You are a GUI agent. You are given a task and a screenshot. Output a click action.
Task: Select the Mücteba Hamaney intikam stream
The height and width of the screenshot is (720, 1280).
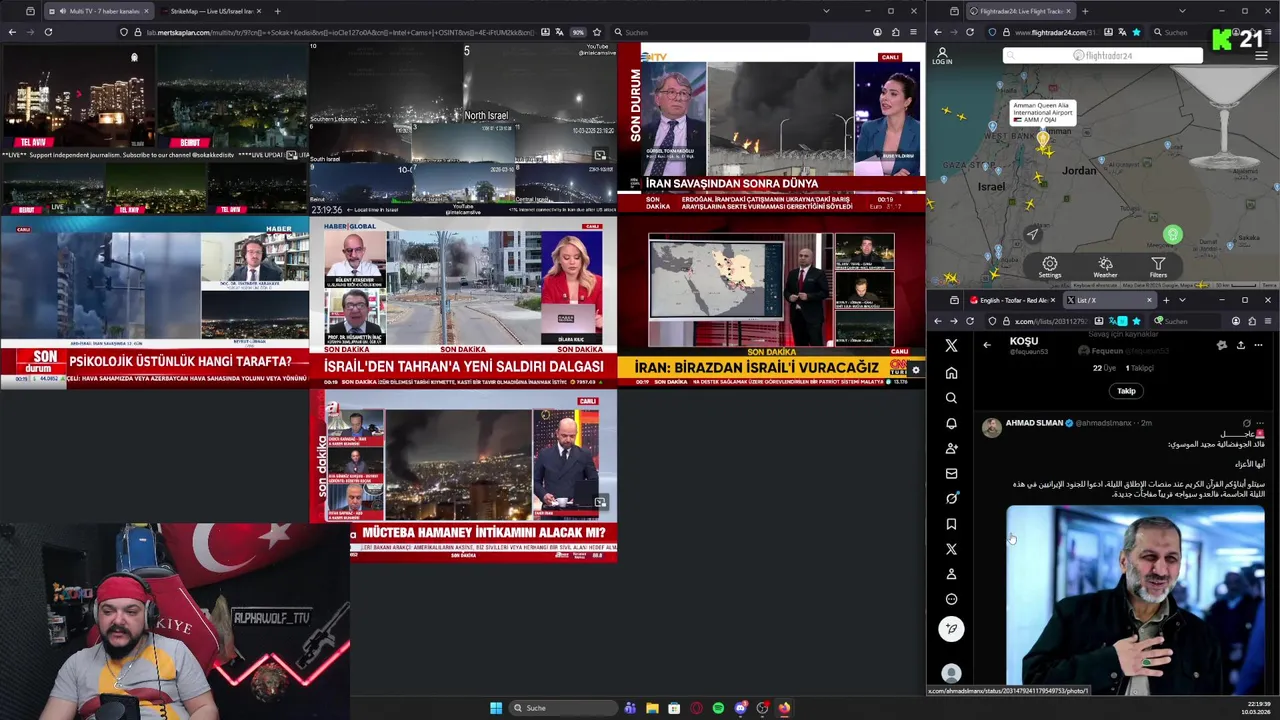click(x=463, y=475)
